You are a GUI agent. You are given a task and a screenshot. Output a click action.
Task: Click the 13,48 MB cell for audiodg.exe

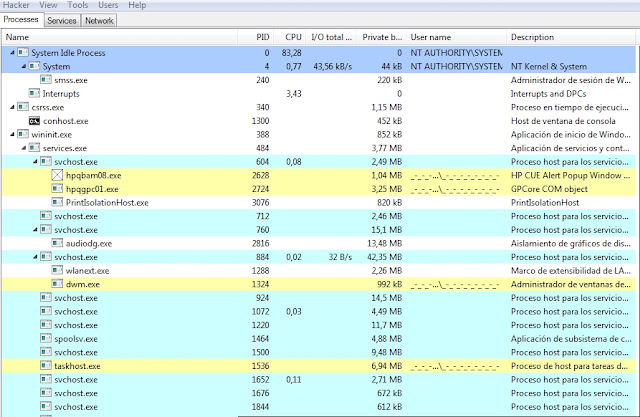coord(384,243)
